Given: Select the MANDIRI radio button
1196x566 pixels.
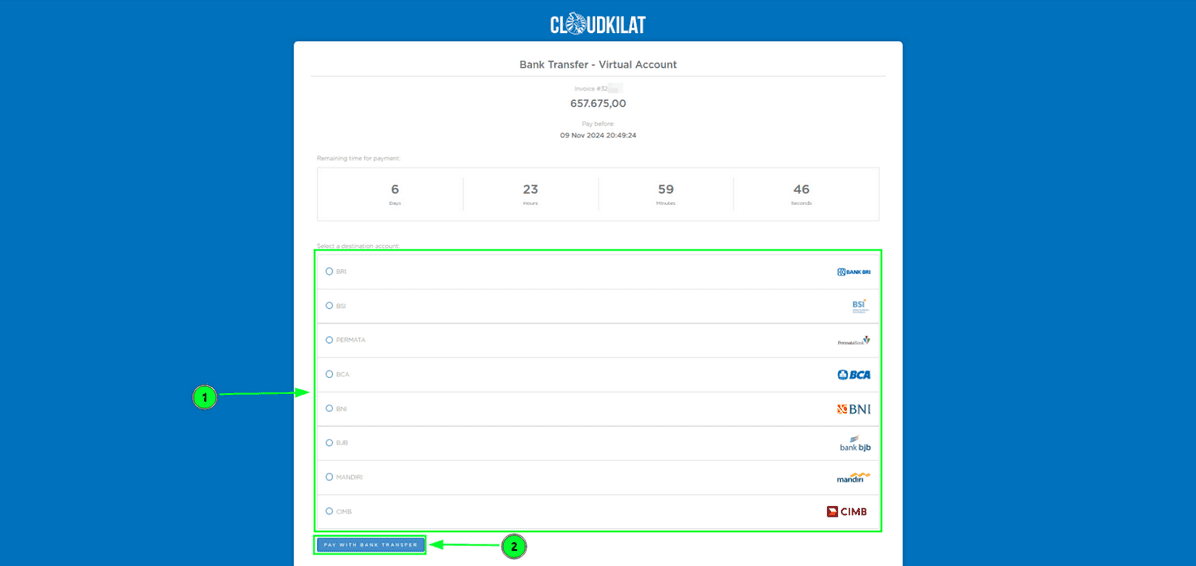Looking at the screenshot, I should tap(329, 477).
